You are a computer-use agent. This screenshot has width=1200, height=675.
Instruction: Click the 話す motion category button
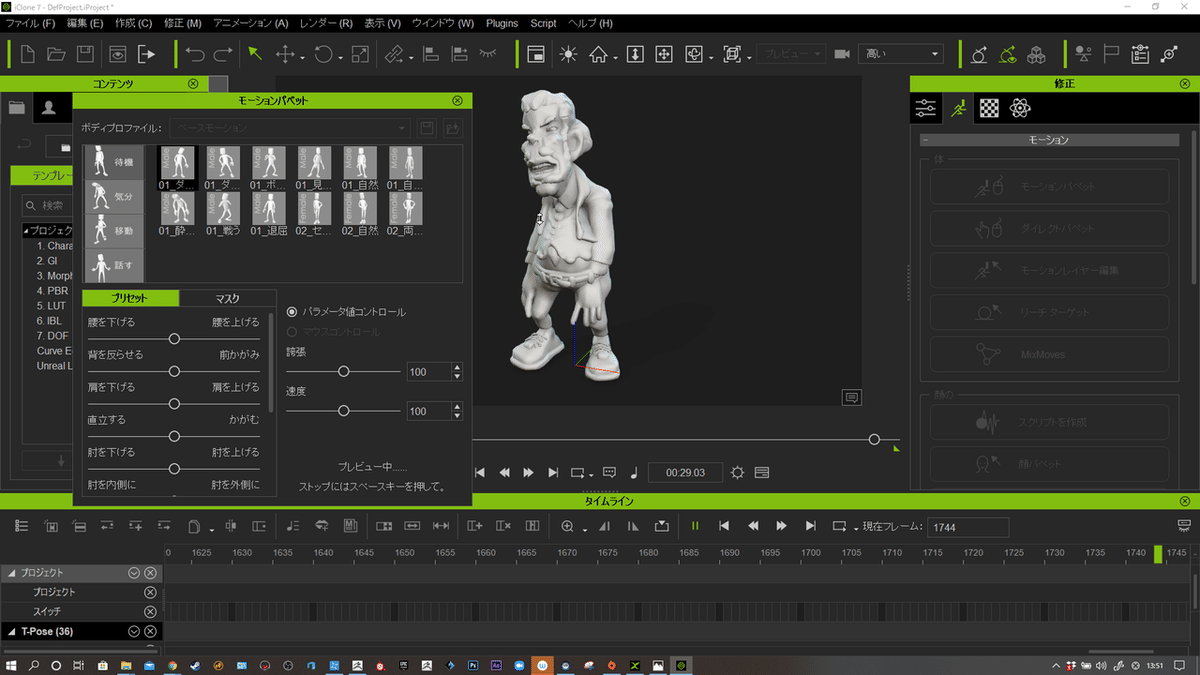[x=113, y=266]
